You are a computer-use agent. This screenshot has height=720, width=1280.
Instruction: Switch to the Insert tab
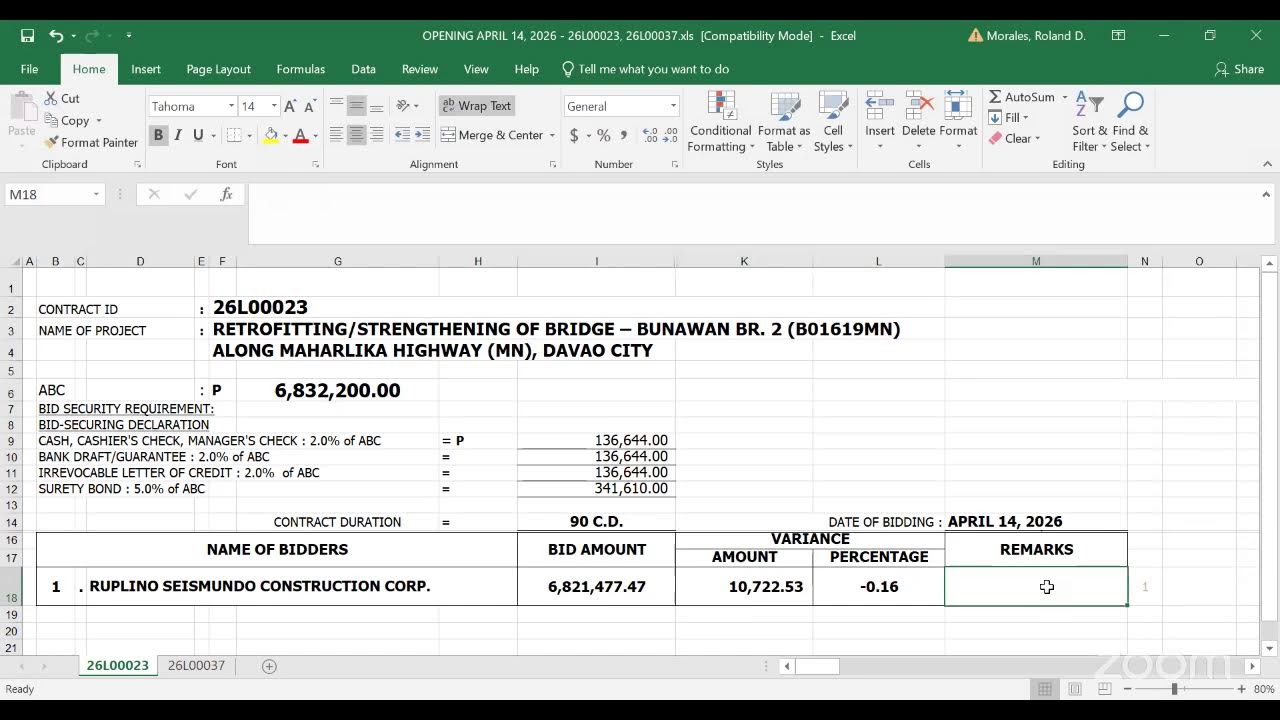tap(146, 69)
